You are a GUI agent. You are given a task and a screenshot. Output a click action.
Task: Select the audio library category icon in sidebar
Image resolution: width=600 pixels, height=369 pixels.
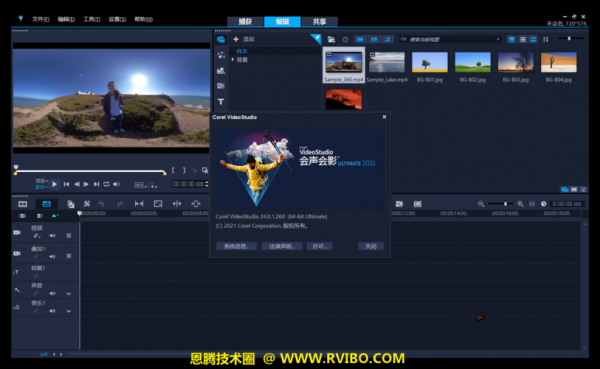(x=221, y=55)
